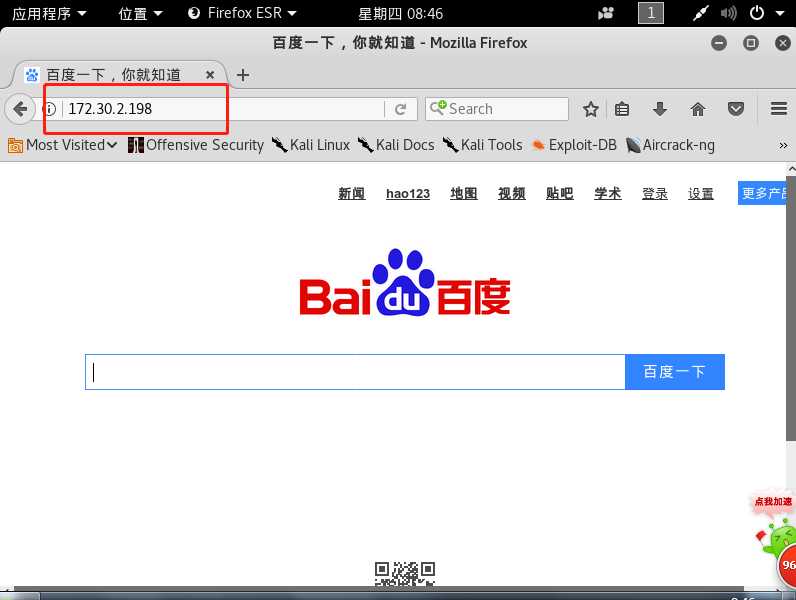Open the Kali Docs bookmark
The height and width of the screenshot is (600, 796).
point(396,145)
